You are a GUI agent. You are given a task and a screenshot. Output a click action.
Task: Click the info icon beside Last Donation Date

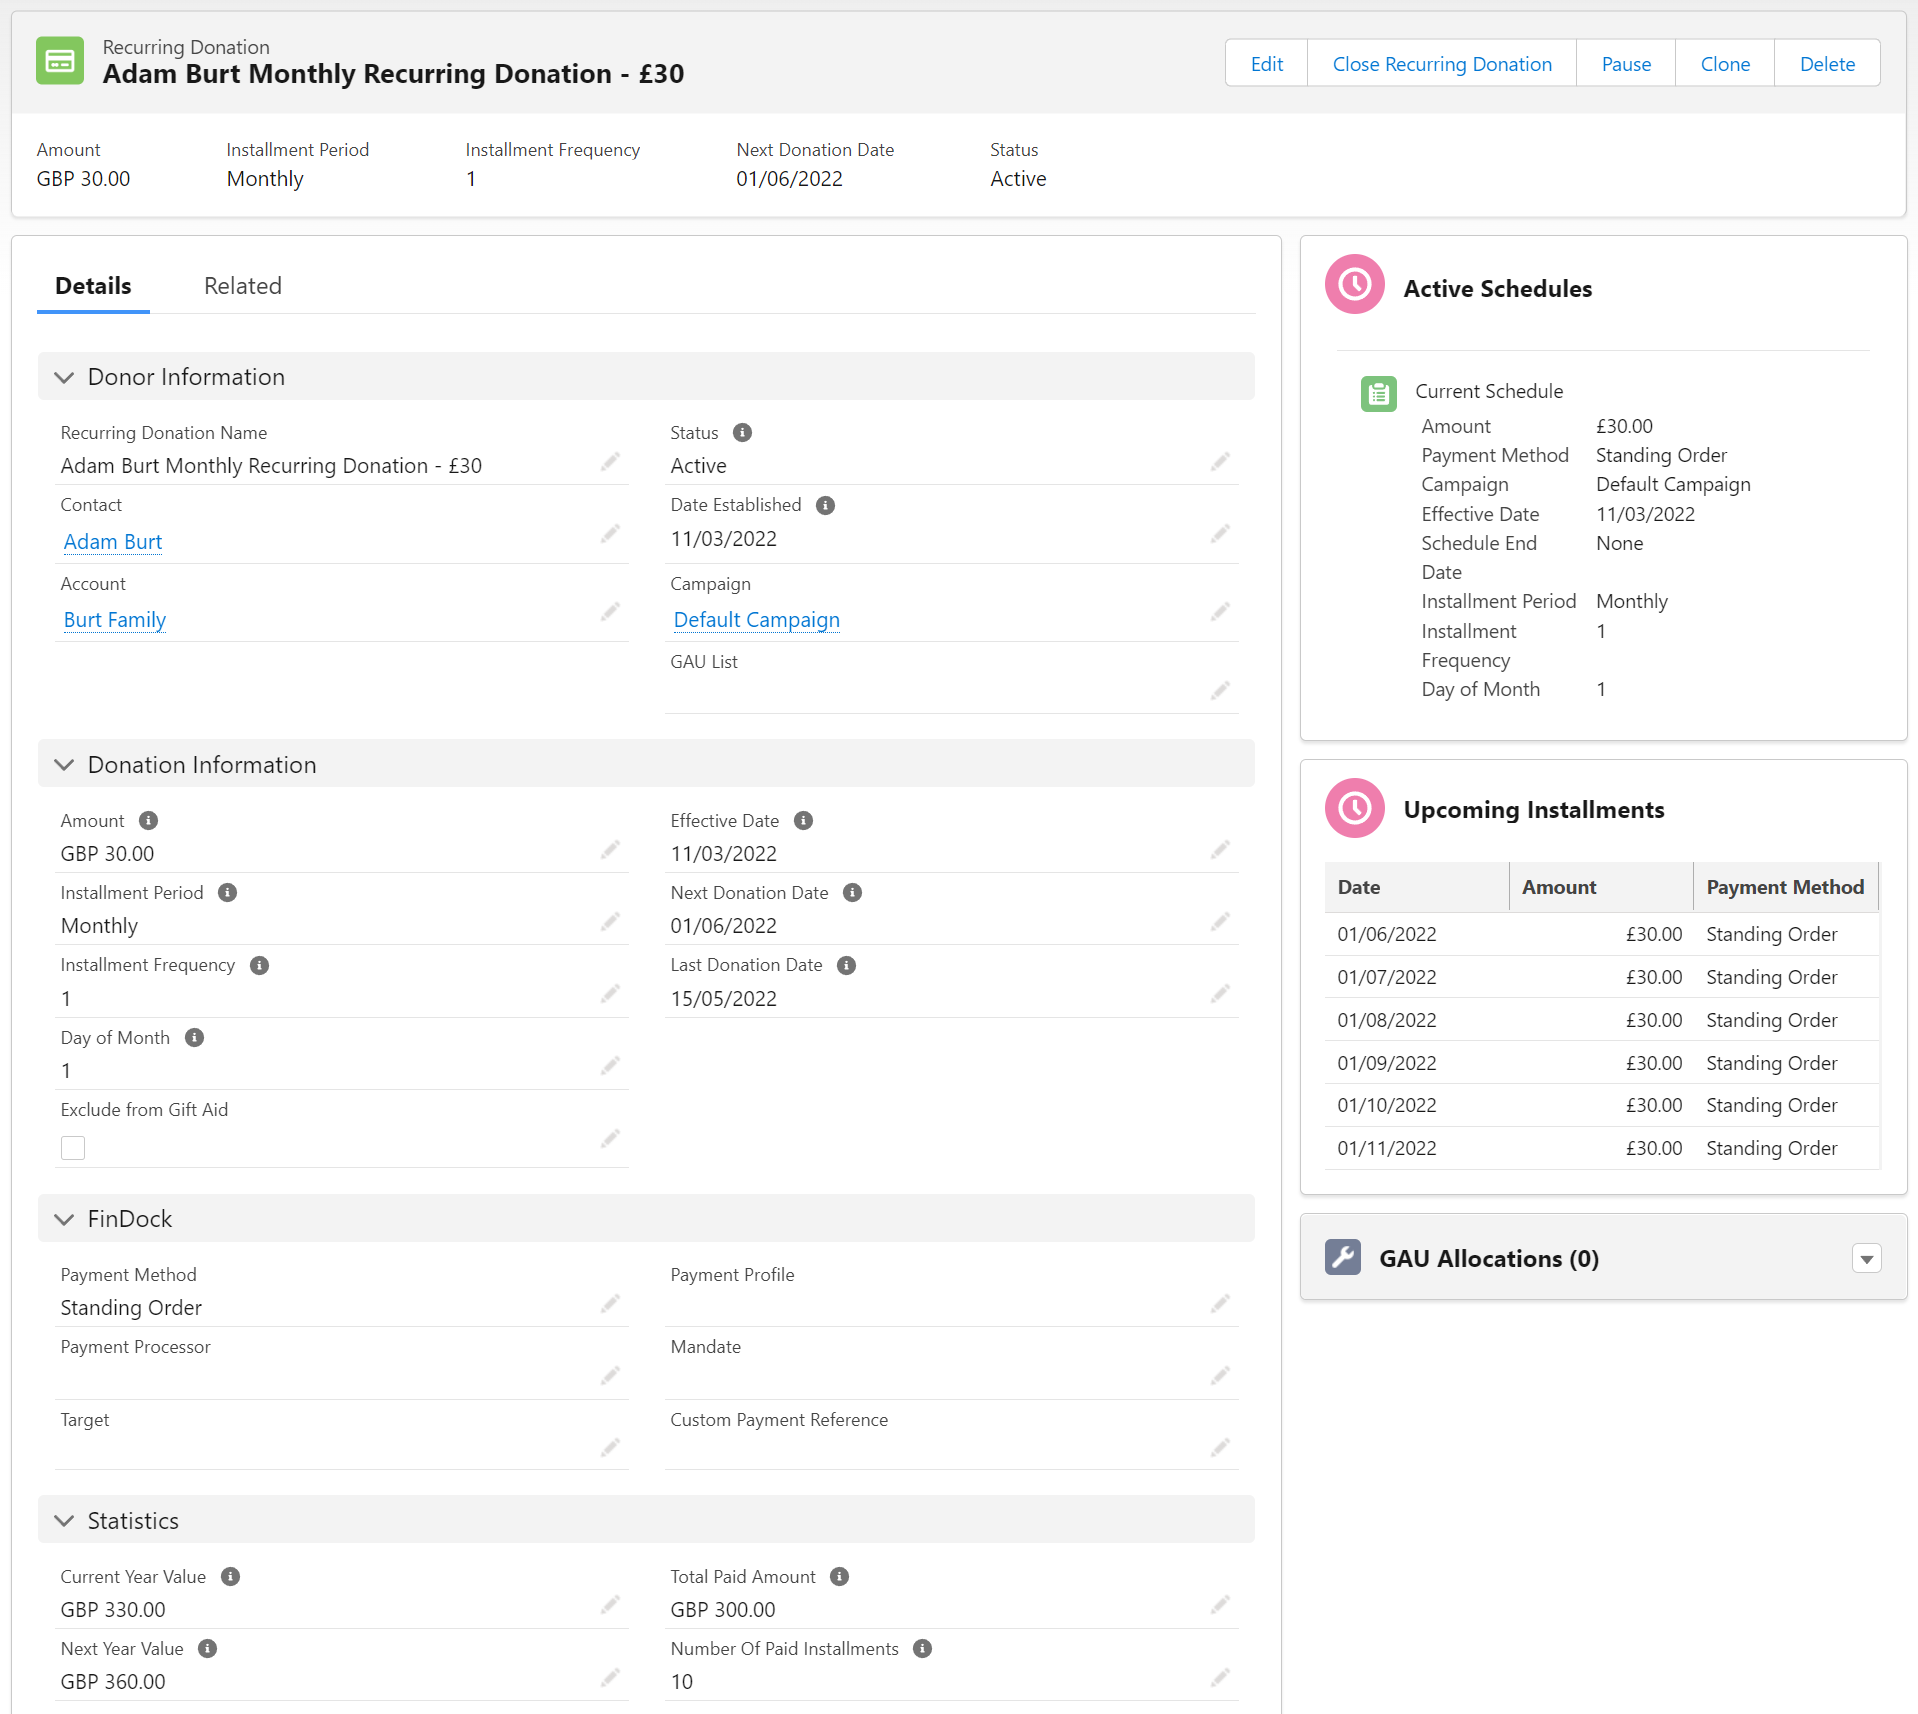pyautogui.click(x=846, y=965)
